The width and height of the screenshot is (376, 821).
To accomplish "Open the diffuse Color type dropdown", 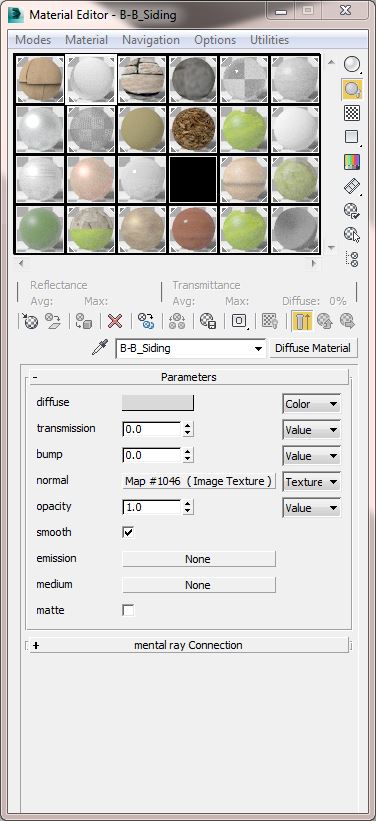I will [312, 404].
